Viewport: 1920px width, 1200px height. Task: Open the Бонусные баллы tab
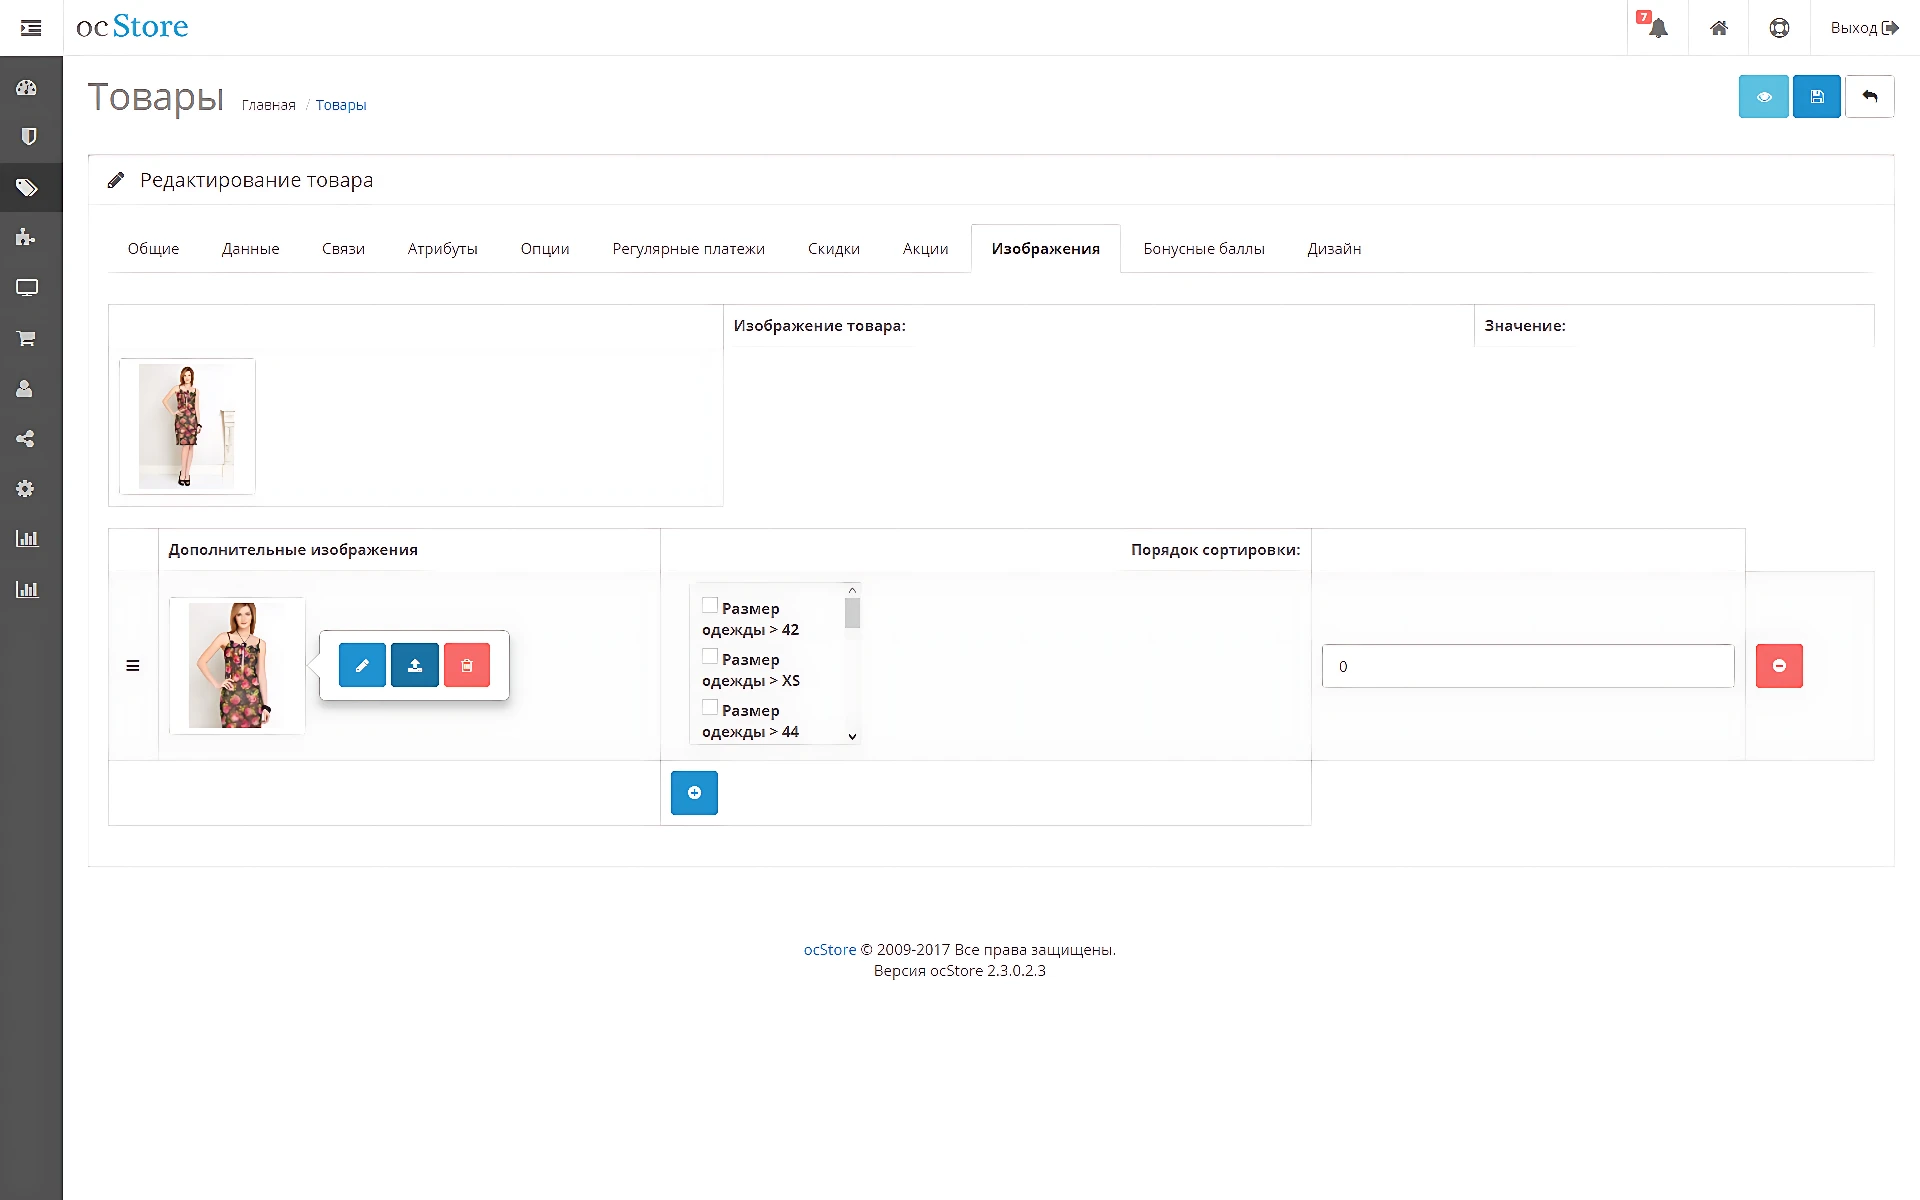(1204, 248)
